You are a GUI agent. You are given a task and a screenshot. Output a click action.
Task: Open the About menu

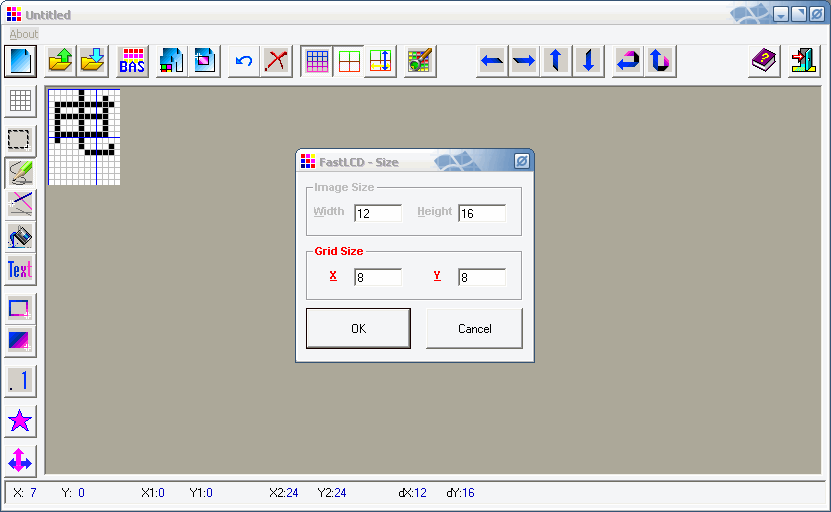pyautogui.click(x=24, y=34)
